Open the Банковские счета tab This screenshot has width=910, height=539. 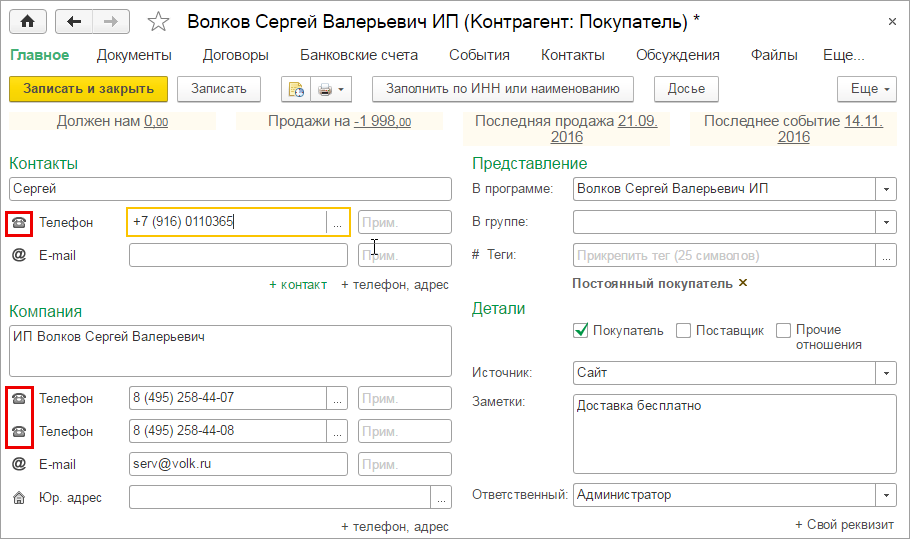[x=359, y=55]
